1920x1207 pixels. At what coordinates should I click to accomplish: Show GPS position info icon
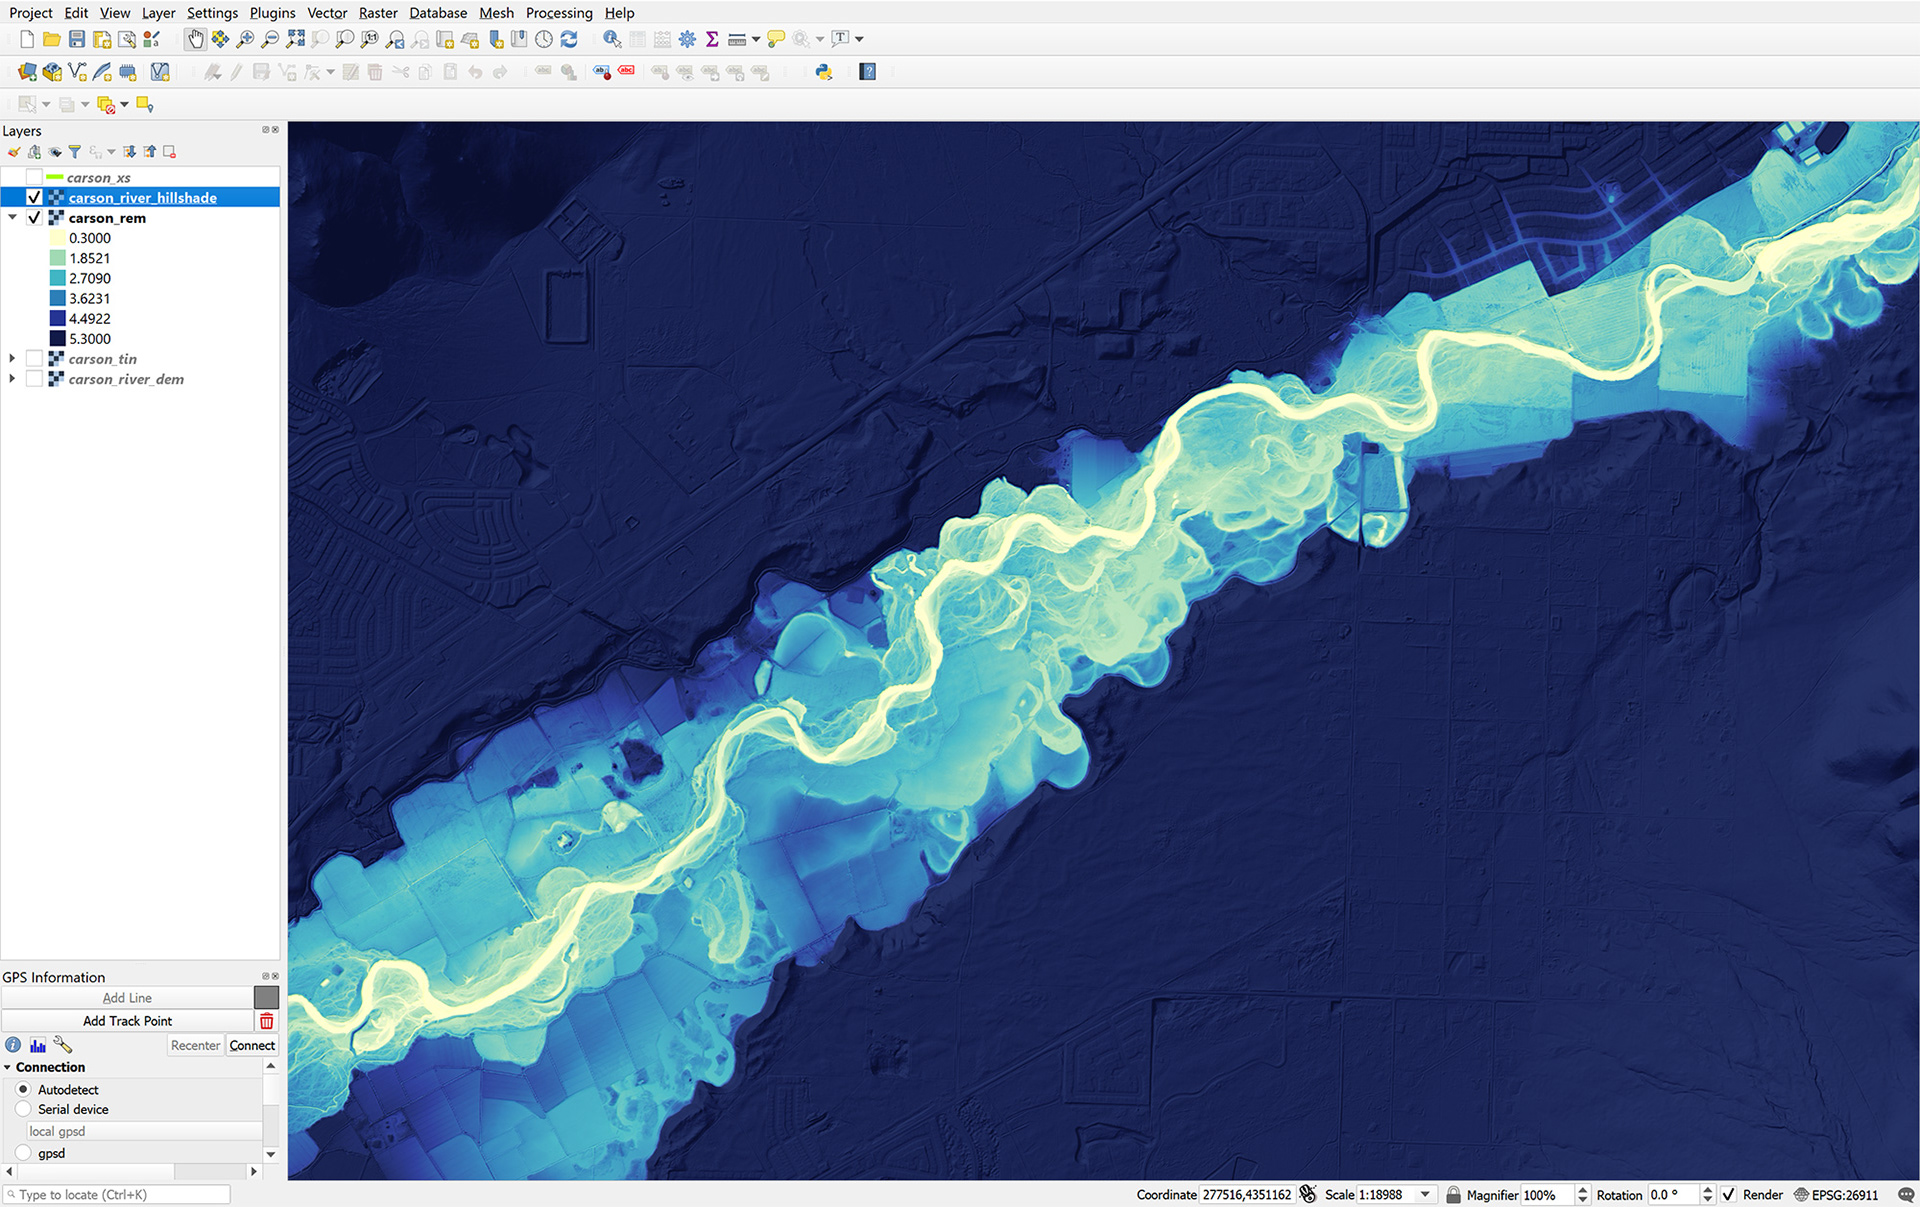point(13,1046)
